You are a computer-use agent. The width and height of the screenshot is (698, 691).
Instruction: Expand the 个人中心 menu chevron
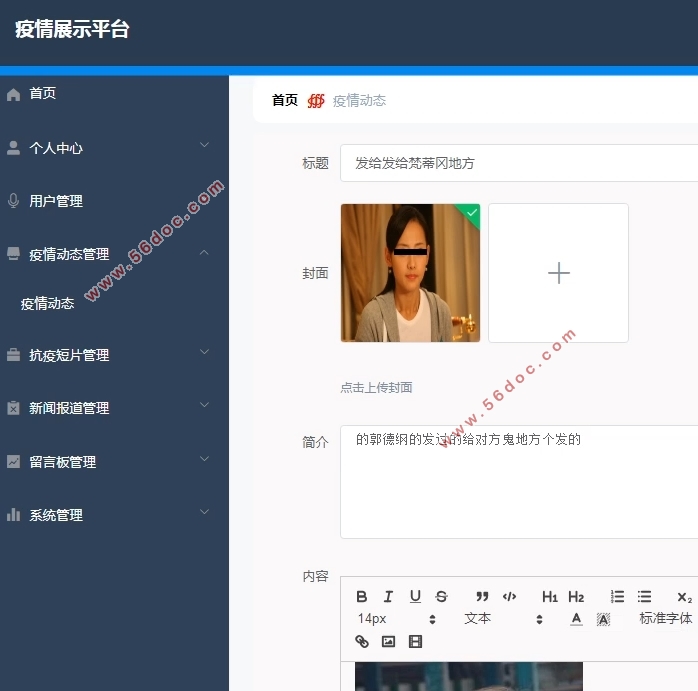[204, 145]
